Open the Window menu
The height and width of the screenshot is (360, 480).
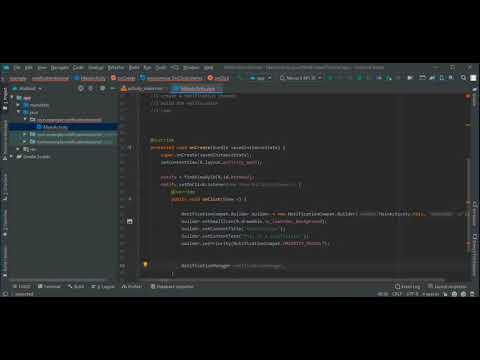coord(191,68)
